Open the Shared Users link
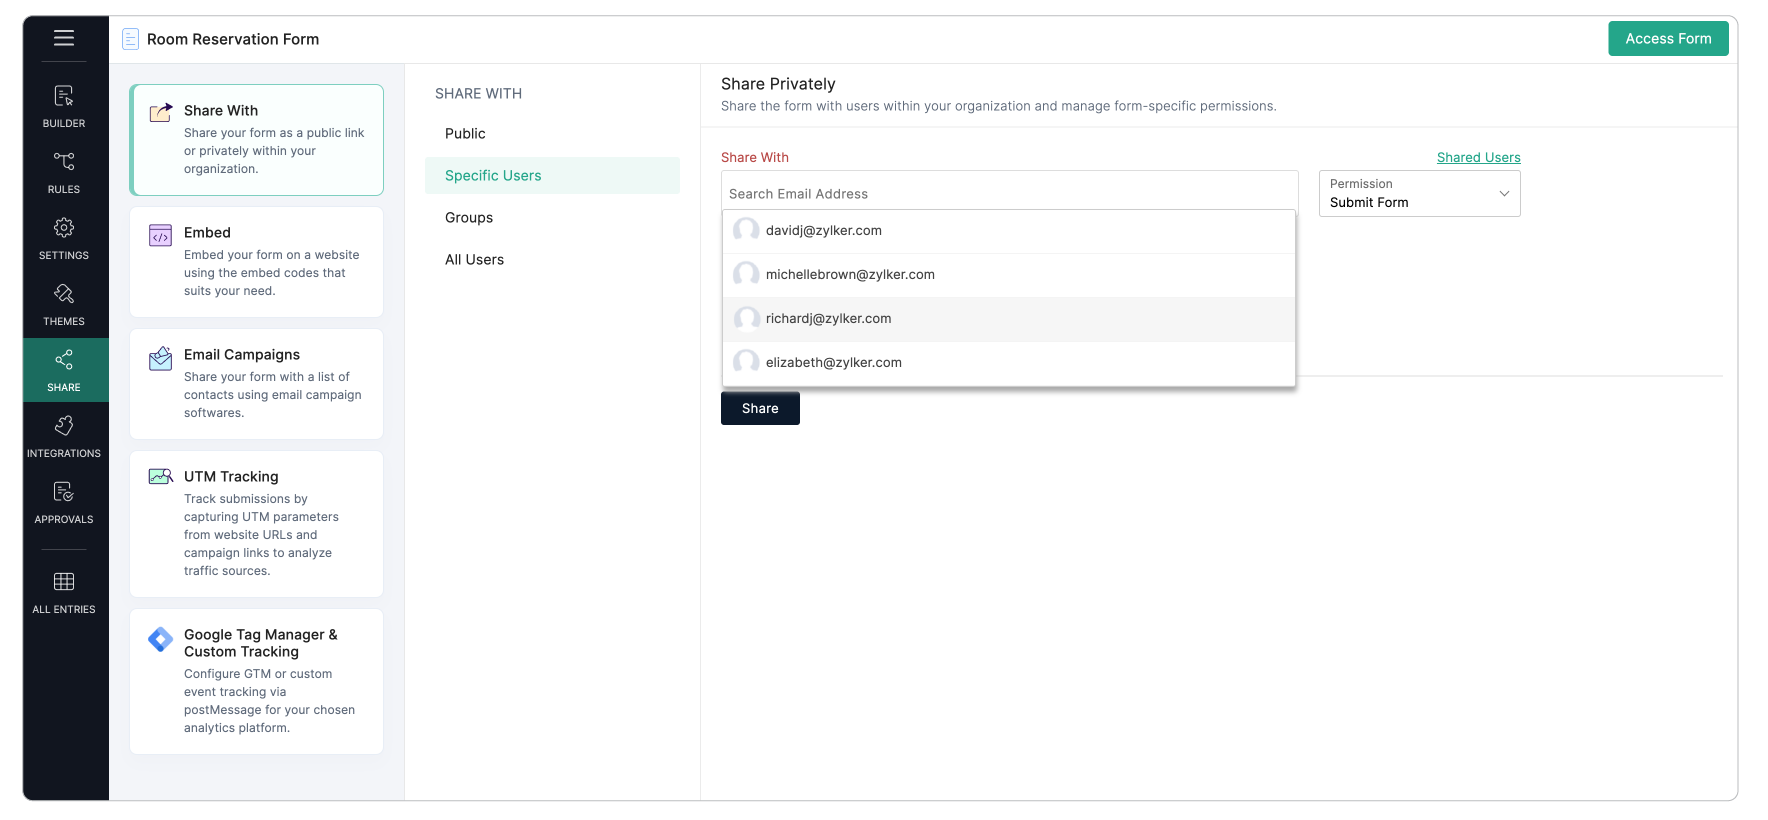Image resolution: width=1768 pixels, height=820 pixels. click(x=1478, y=158)
